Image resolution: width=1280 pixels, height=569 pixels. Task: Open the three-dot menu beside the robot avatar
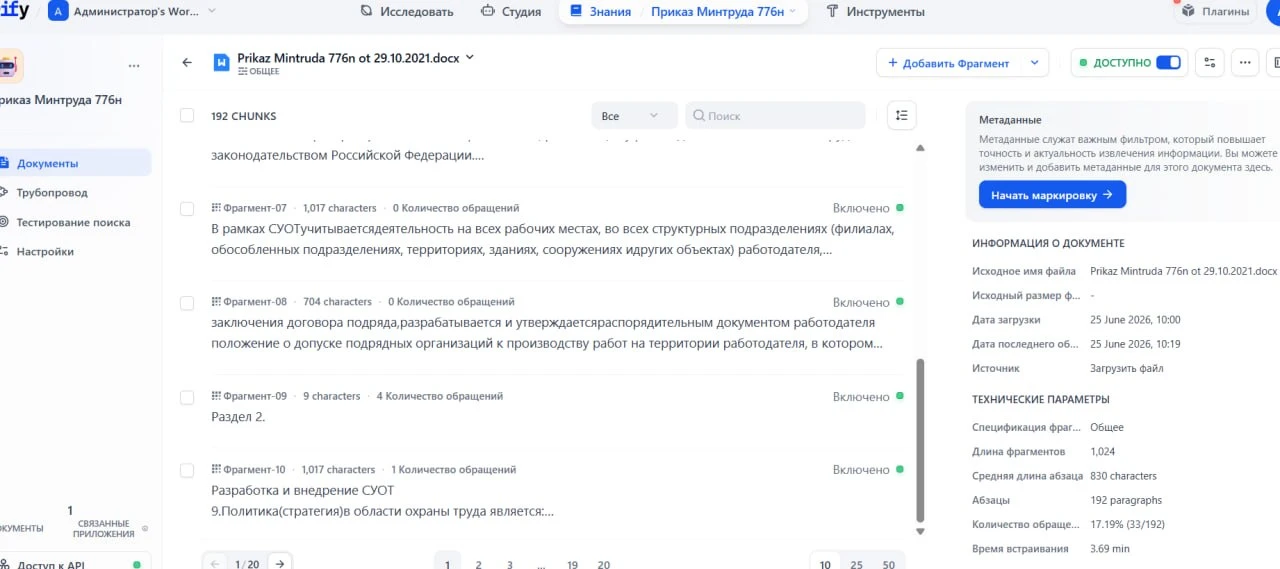[x=134, y=66]
